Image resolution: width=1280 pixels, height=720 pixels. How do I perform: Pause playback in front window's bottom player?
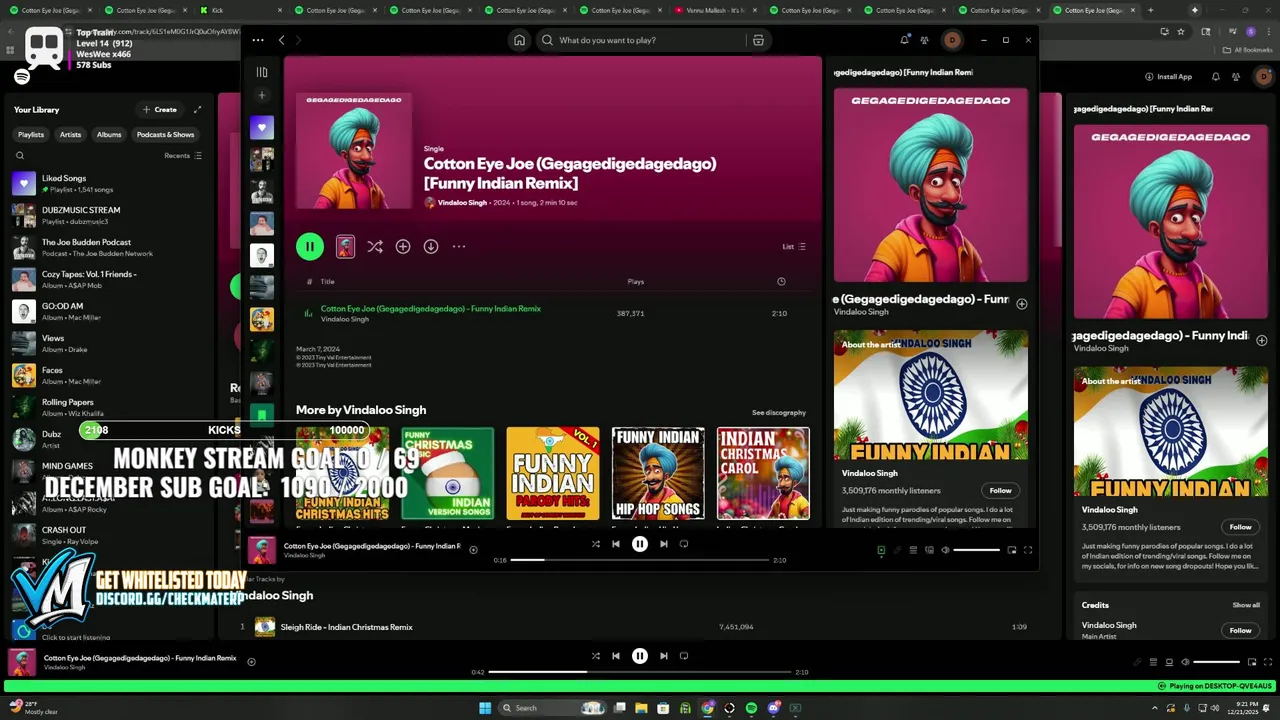pos(640,544)
